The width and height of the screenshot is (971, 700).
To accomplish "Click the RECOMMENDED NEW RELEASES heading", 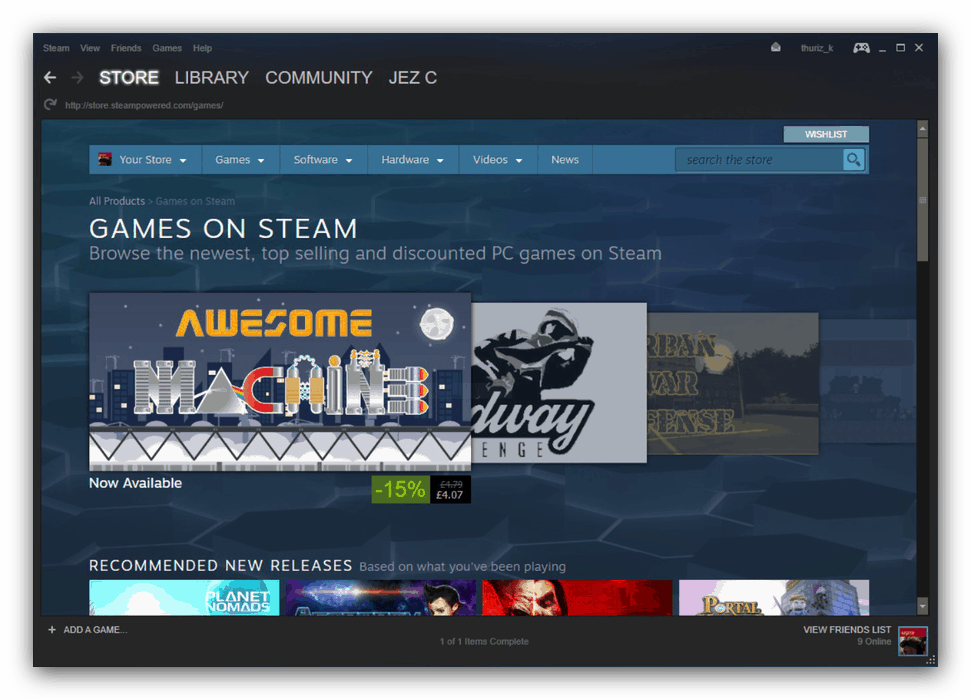I will pyautogui.click(x=220, y=566).
